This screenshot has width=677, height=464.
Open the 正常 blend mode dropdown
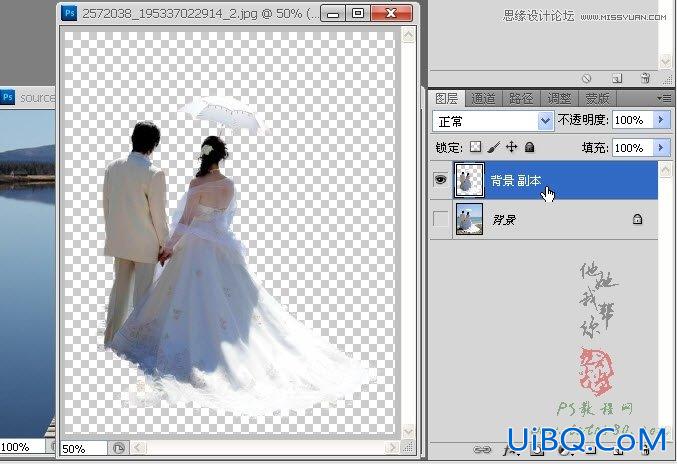tap(545, 120)
